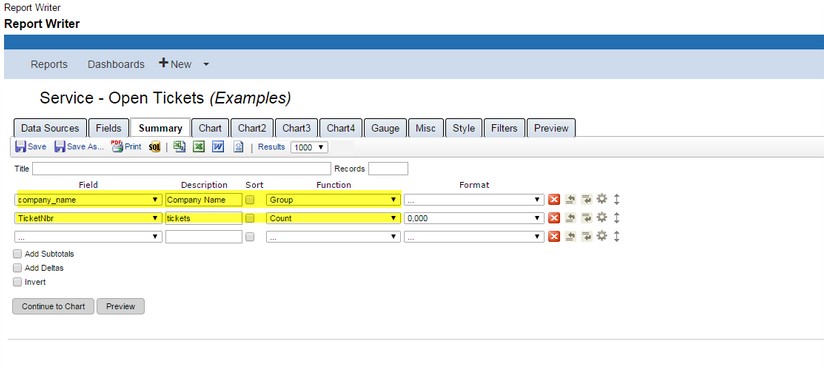This screenshot has height=373, width=824.
Task: Open format dropdown for empty third row
Action: tap(473, 236)
